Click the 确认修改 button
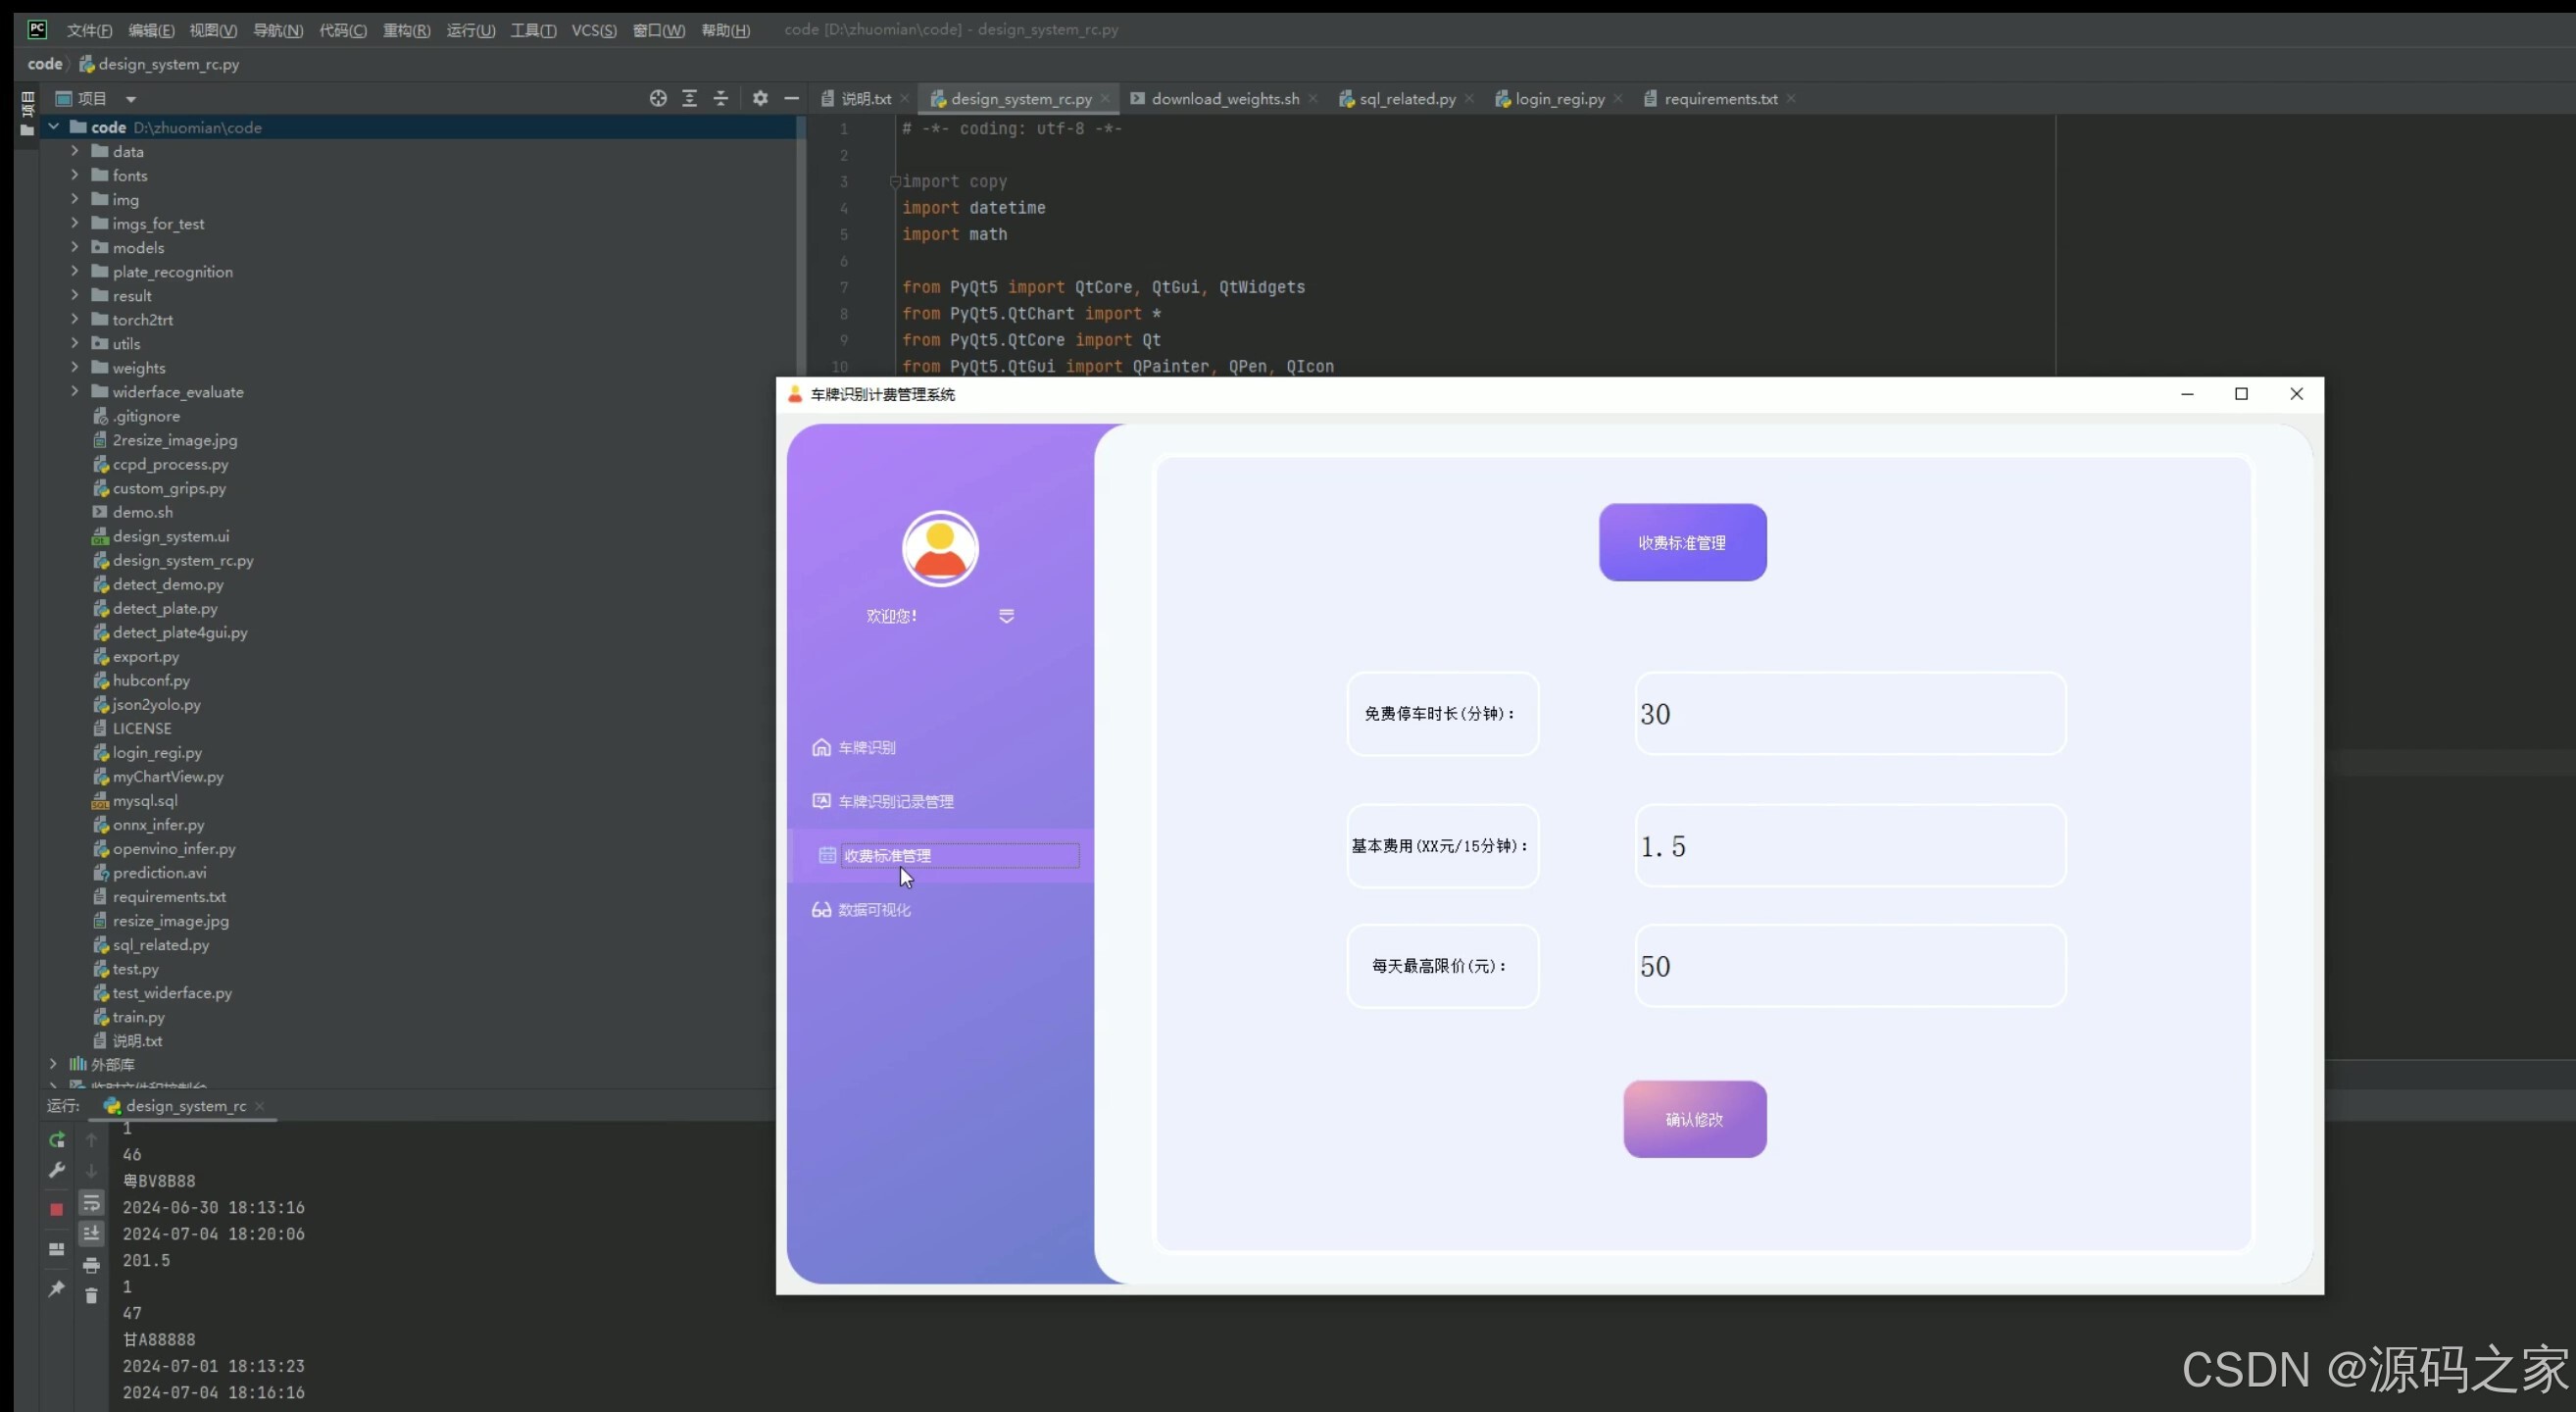Viewport: 2576px width, 1412px height. click(x=1694, y=1119)
